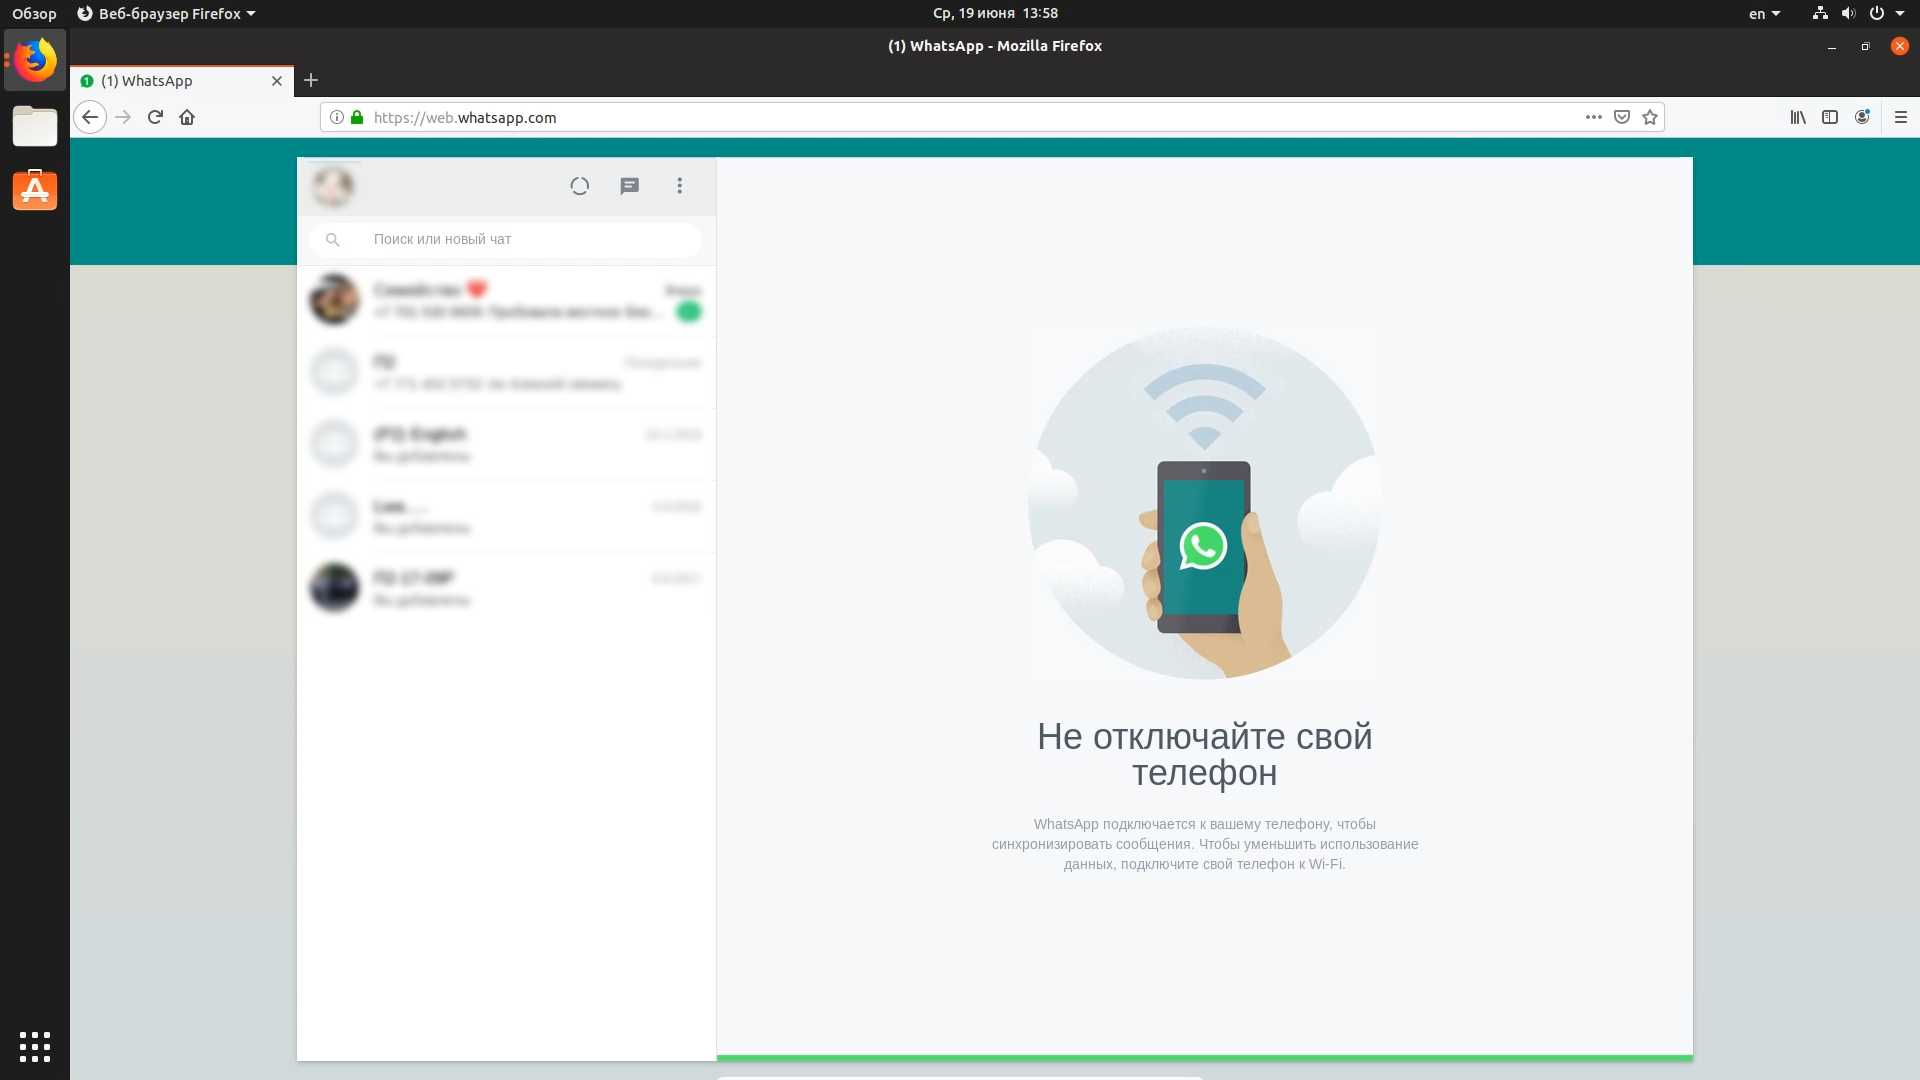Go forward in Firefox history
This screenshot has width=1920, height=1080.
click(x=123, y=117)
